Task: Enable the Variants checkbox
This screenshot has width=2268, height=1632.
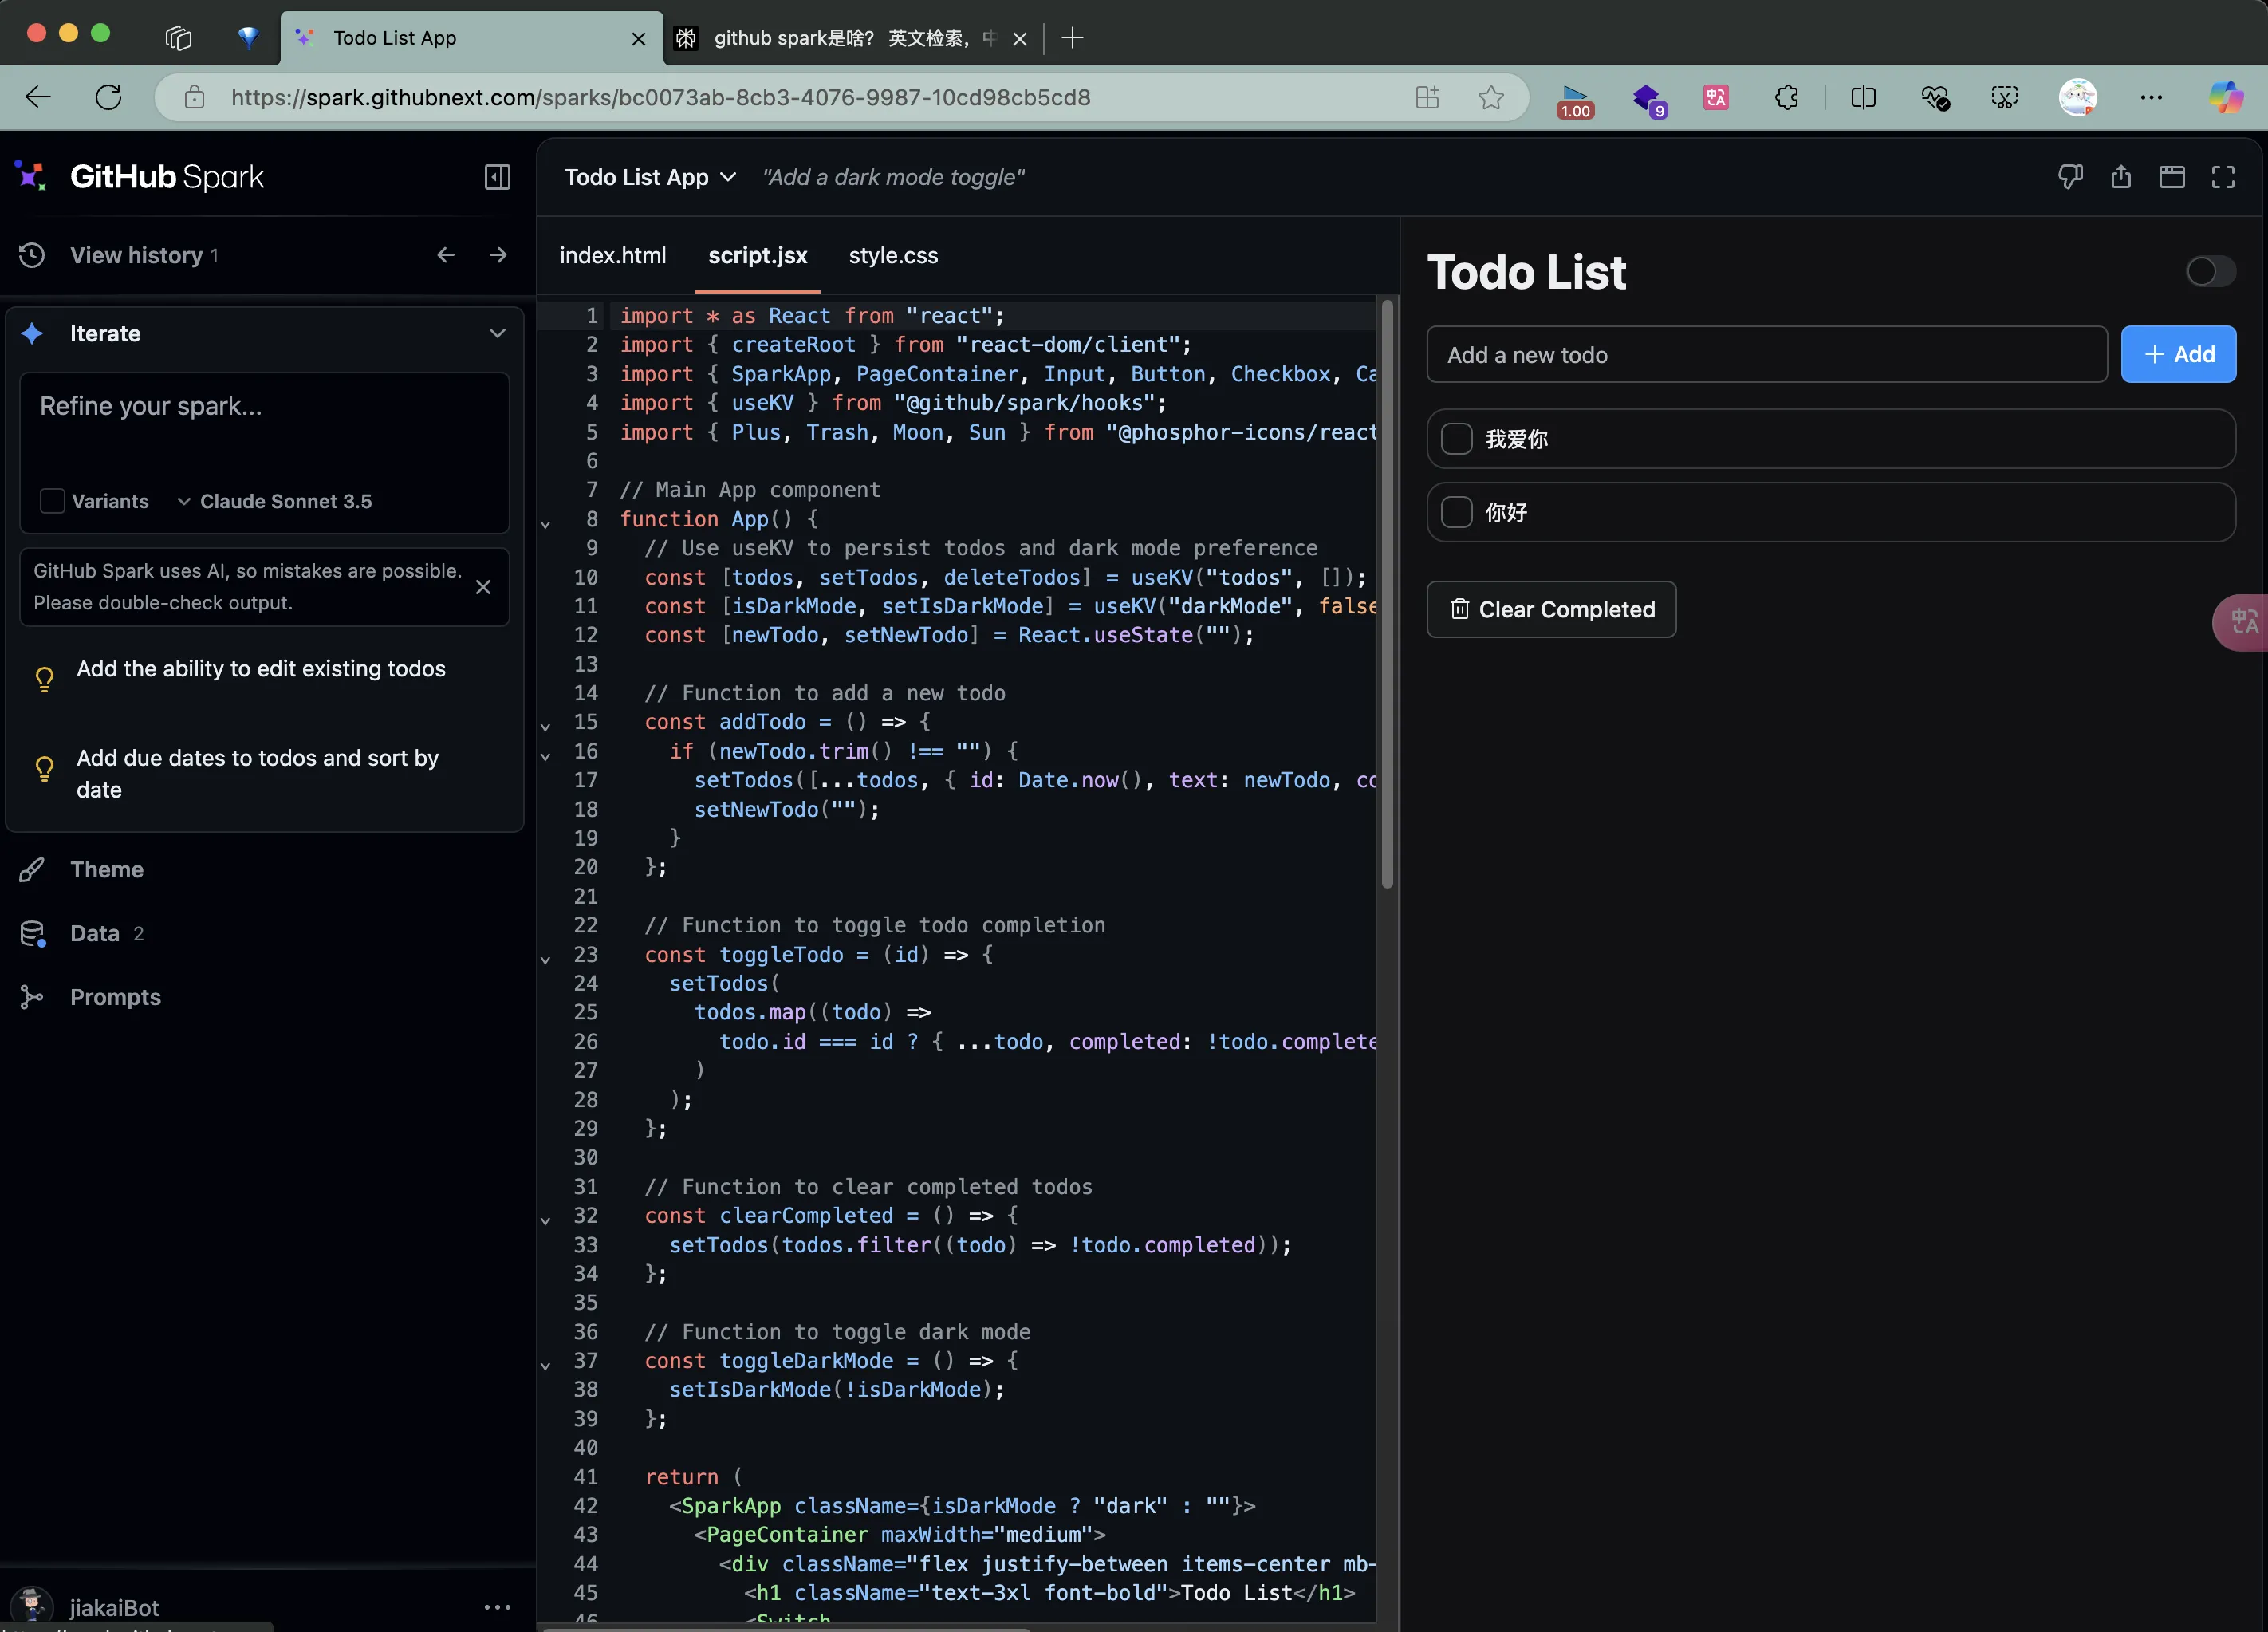Action: tap(52, 501)
